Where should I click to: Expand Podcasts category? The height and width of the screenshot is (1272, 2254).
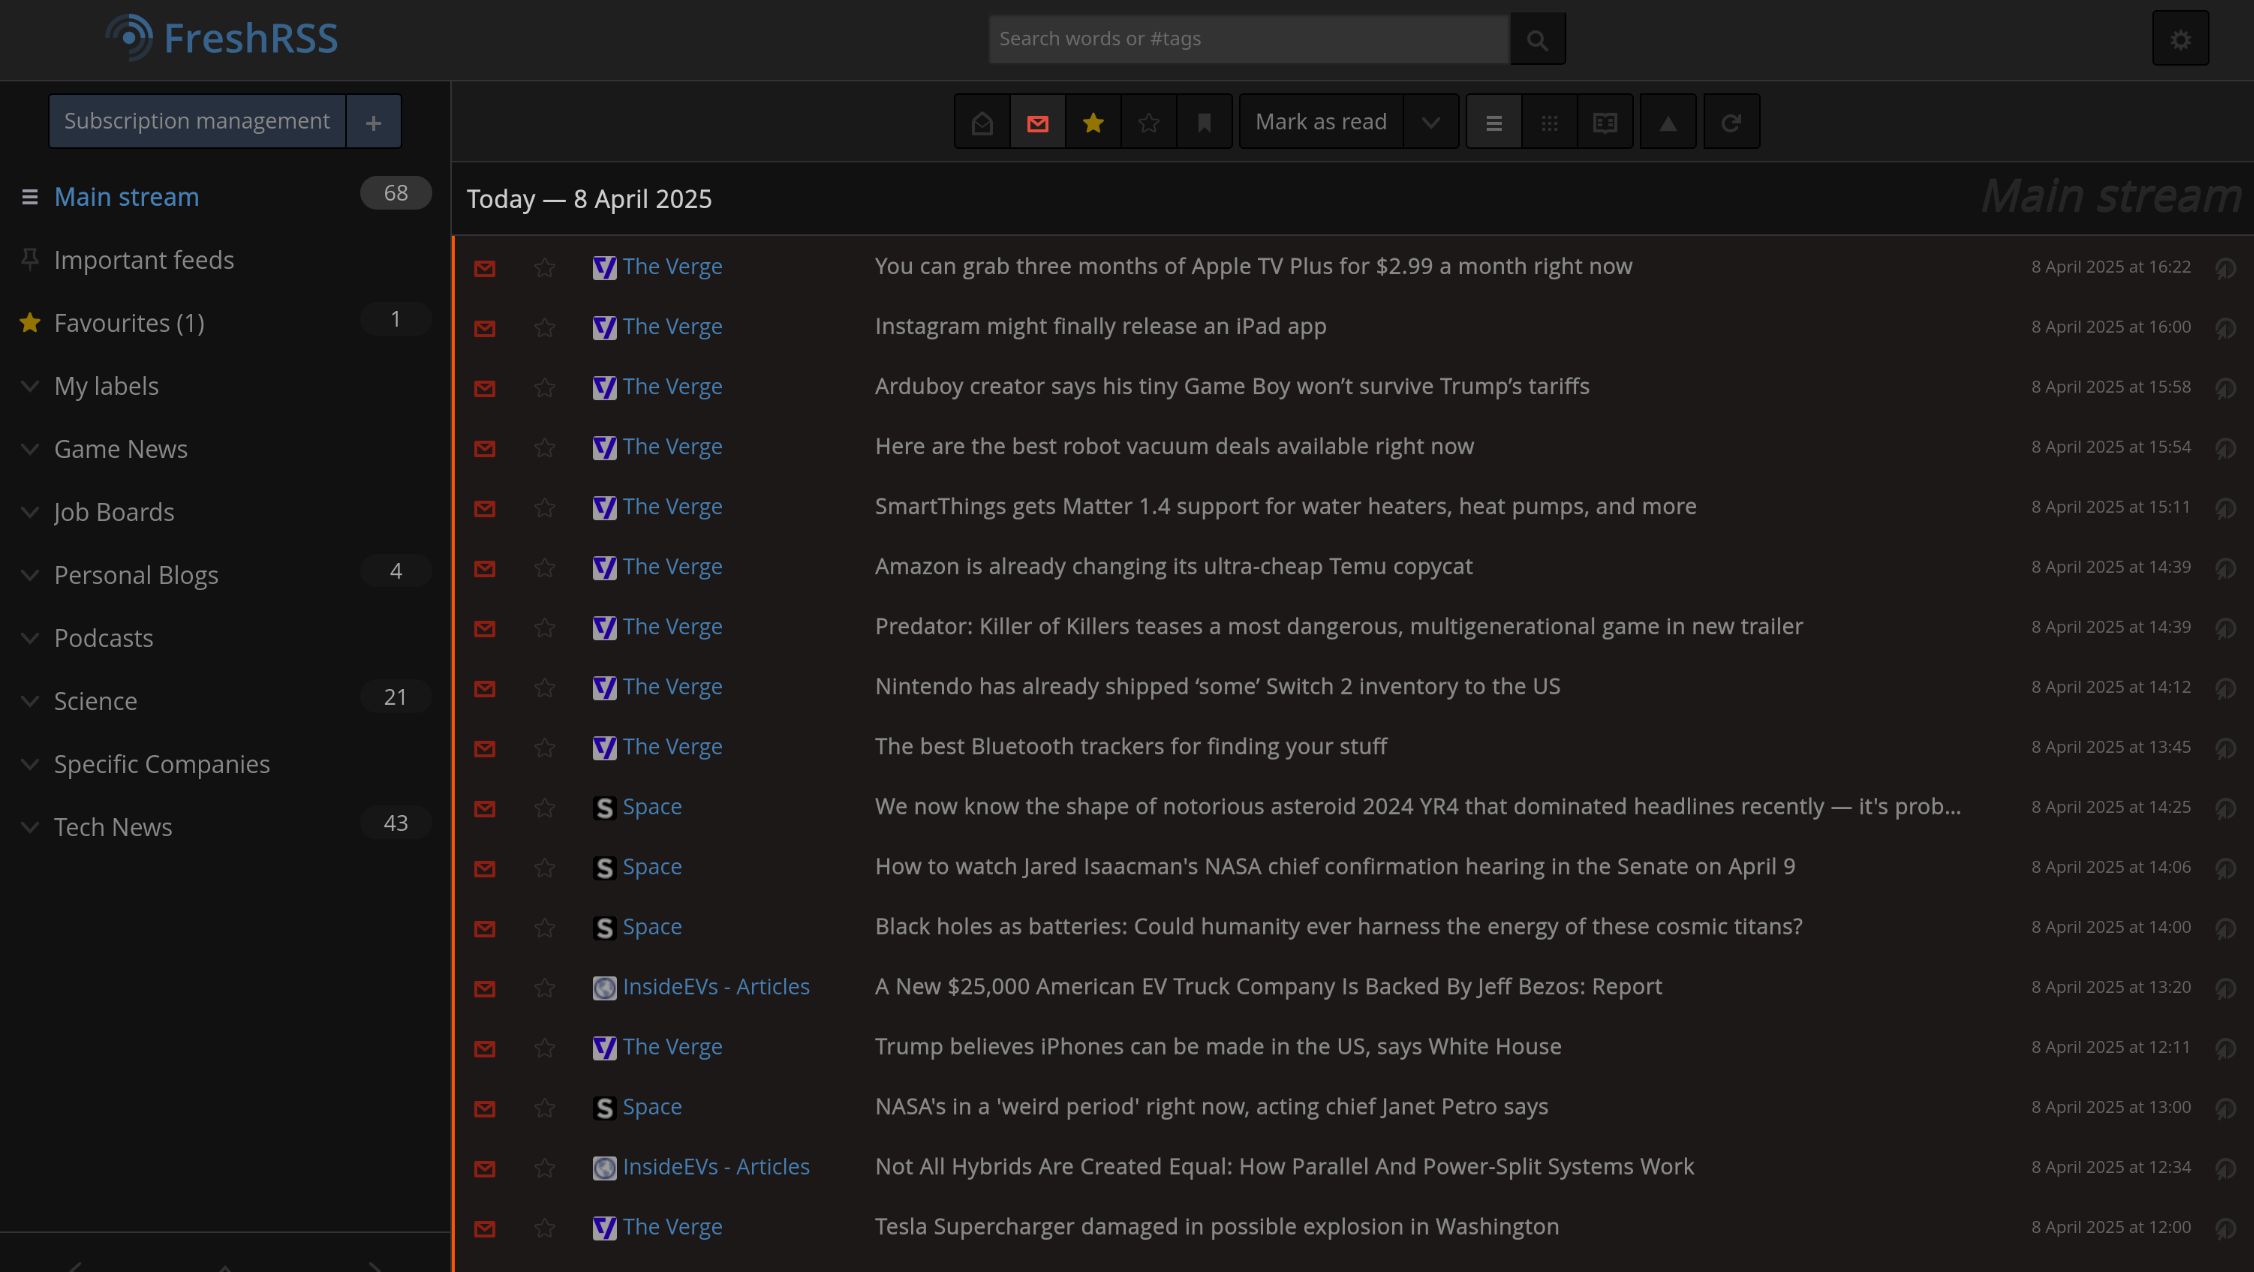point(30,638)
